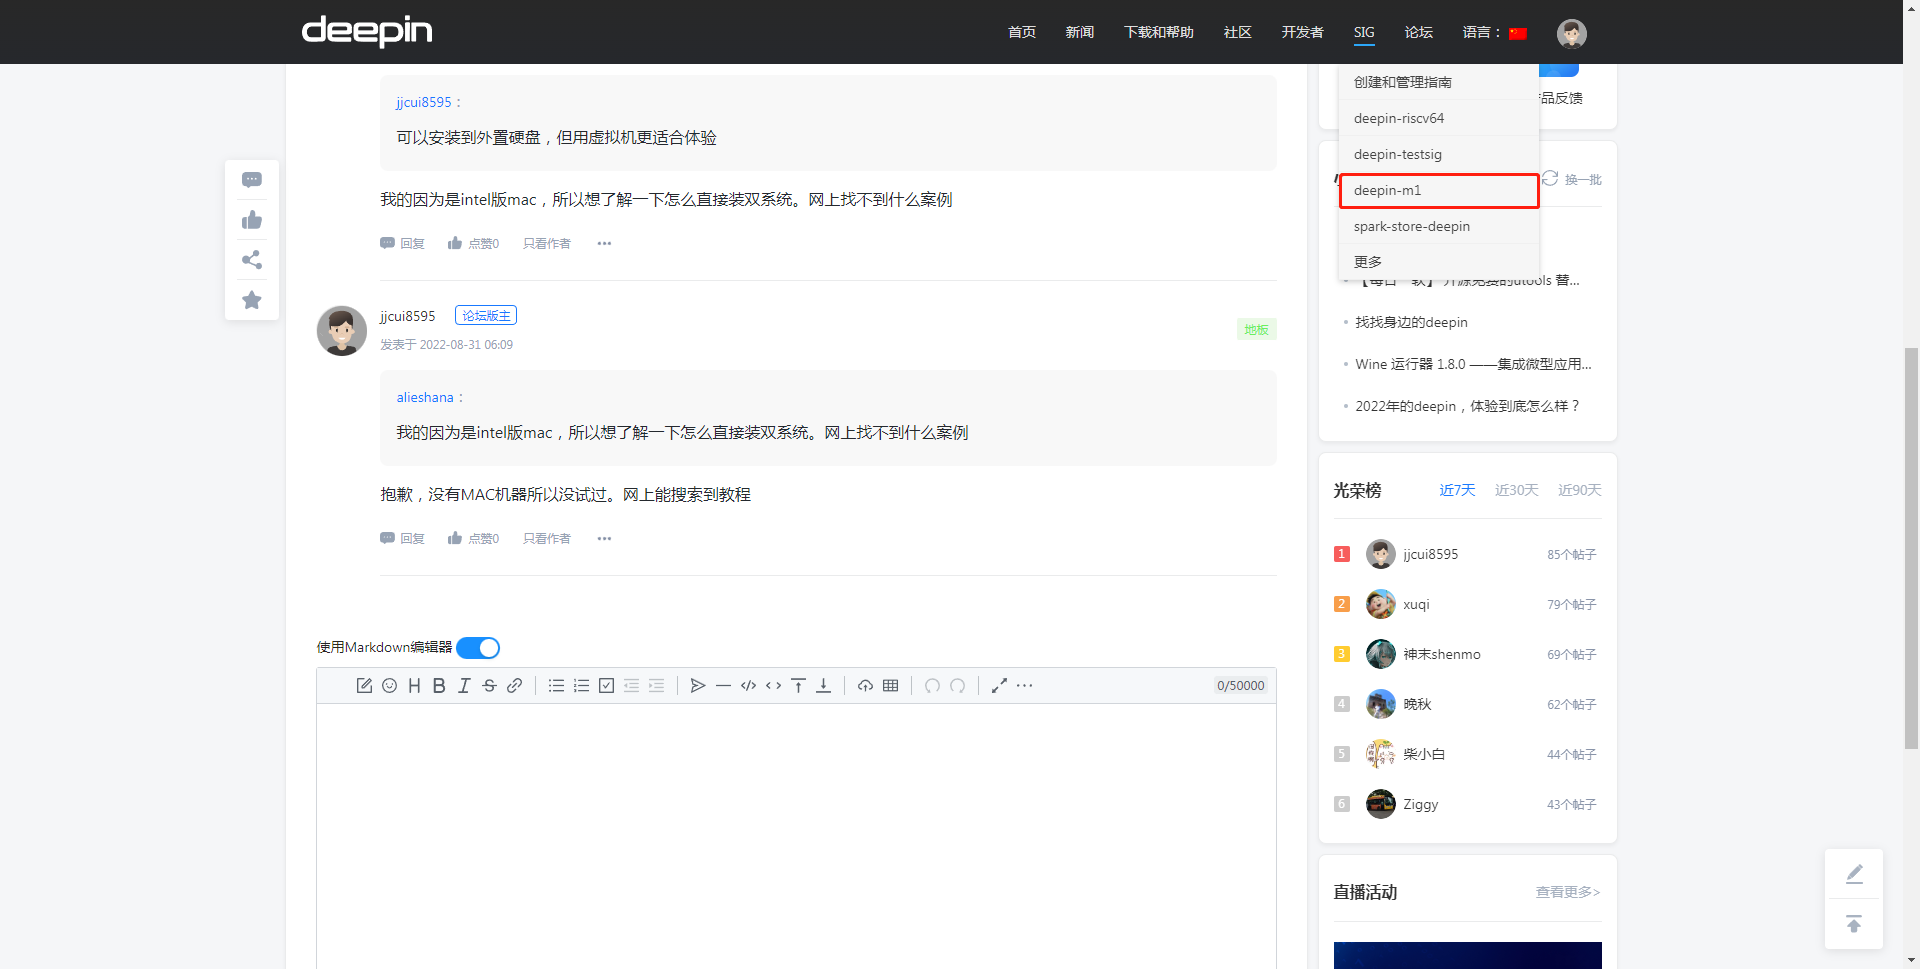The width and height of the screenshot is (1920, 969).
Task: Open the emoji picker in editor toolbar
Action: [x=390, y=685]
